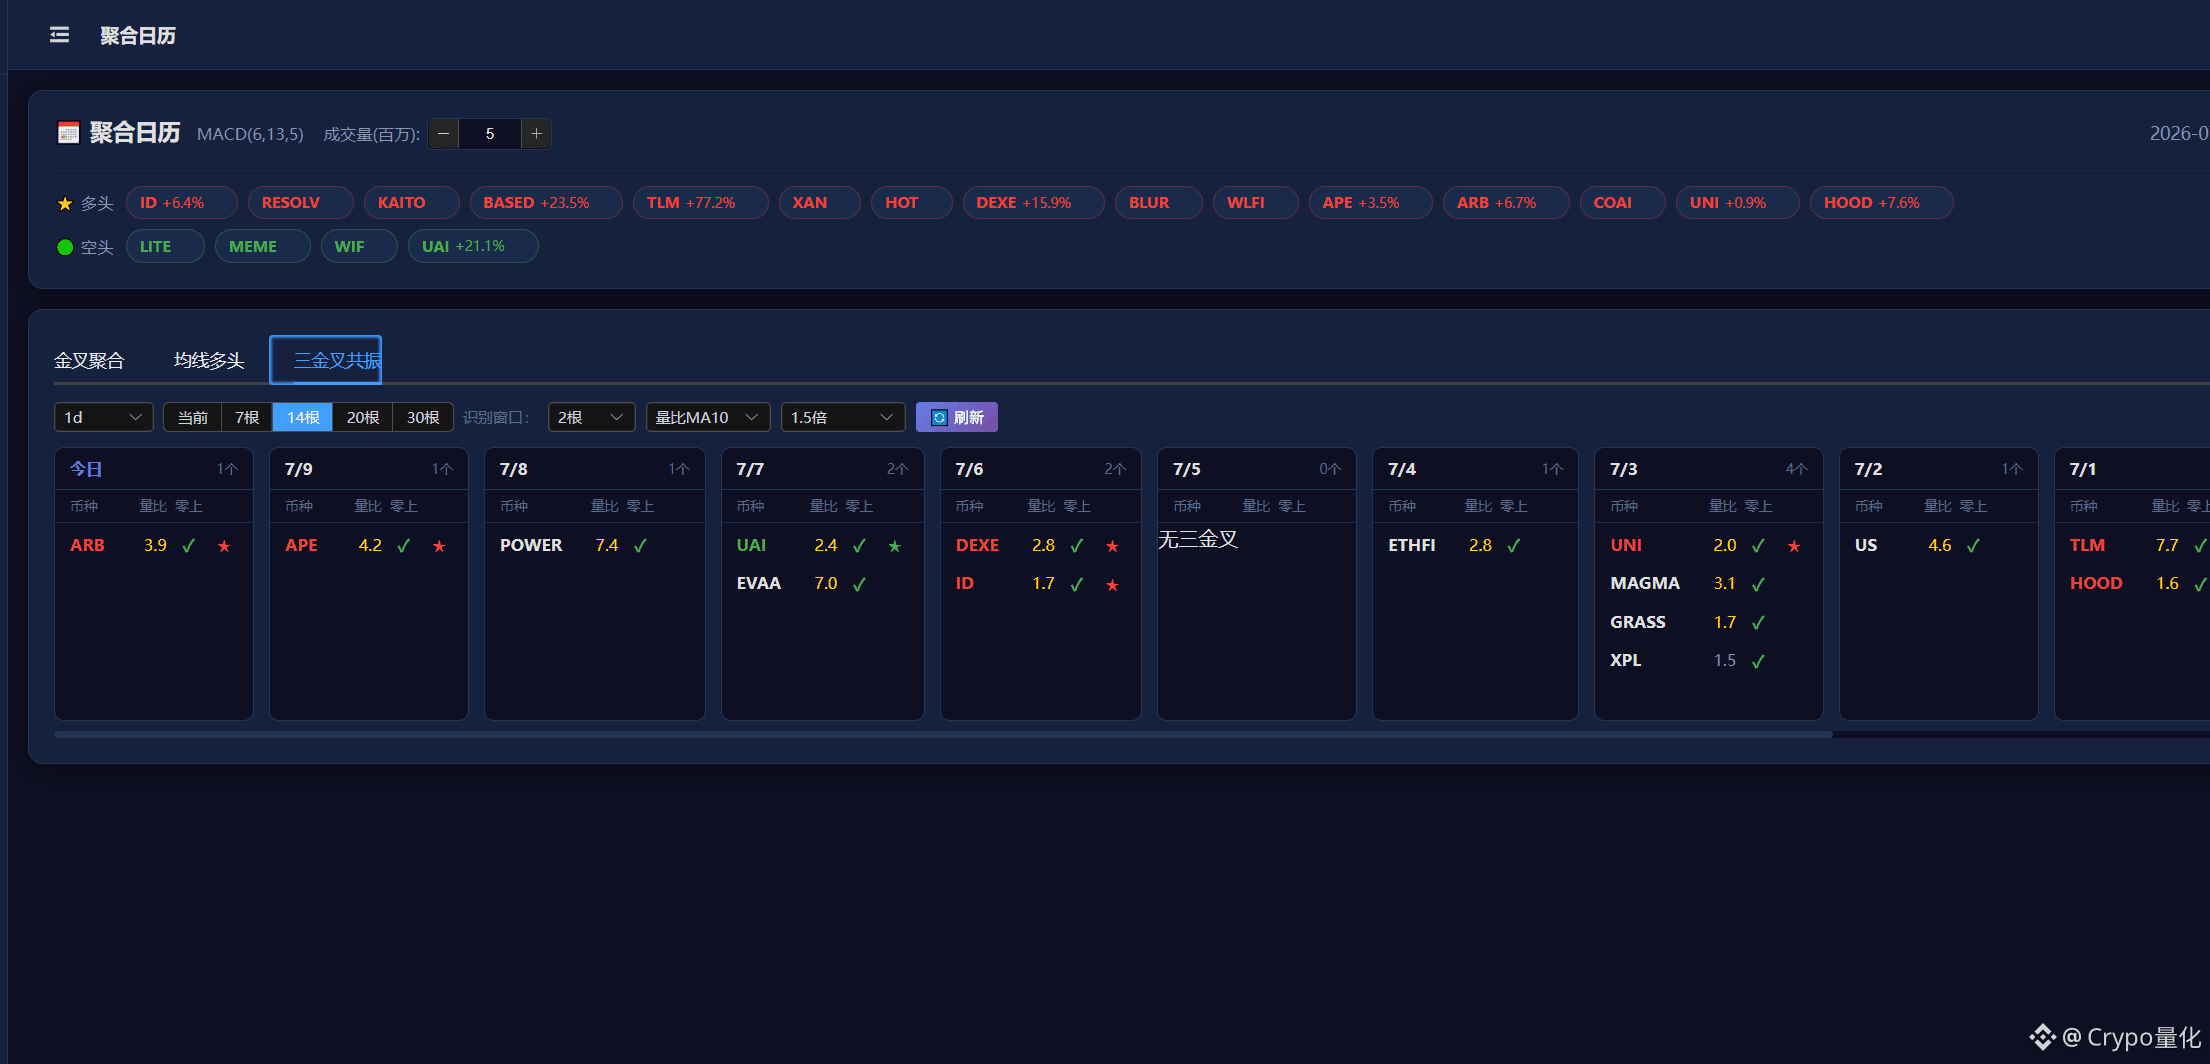Select the ID +6.4% bullish tag
The height and width of the screenshot is (1064, 2210).
pyautogui.click(x=181, y=203)
